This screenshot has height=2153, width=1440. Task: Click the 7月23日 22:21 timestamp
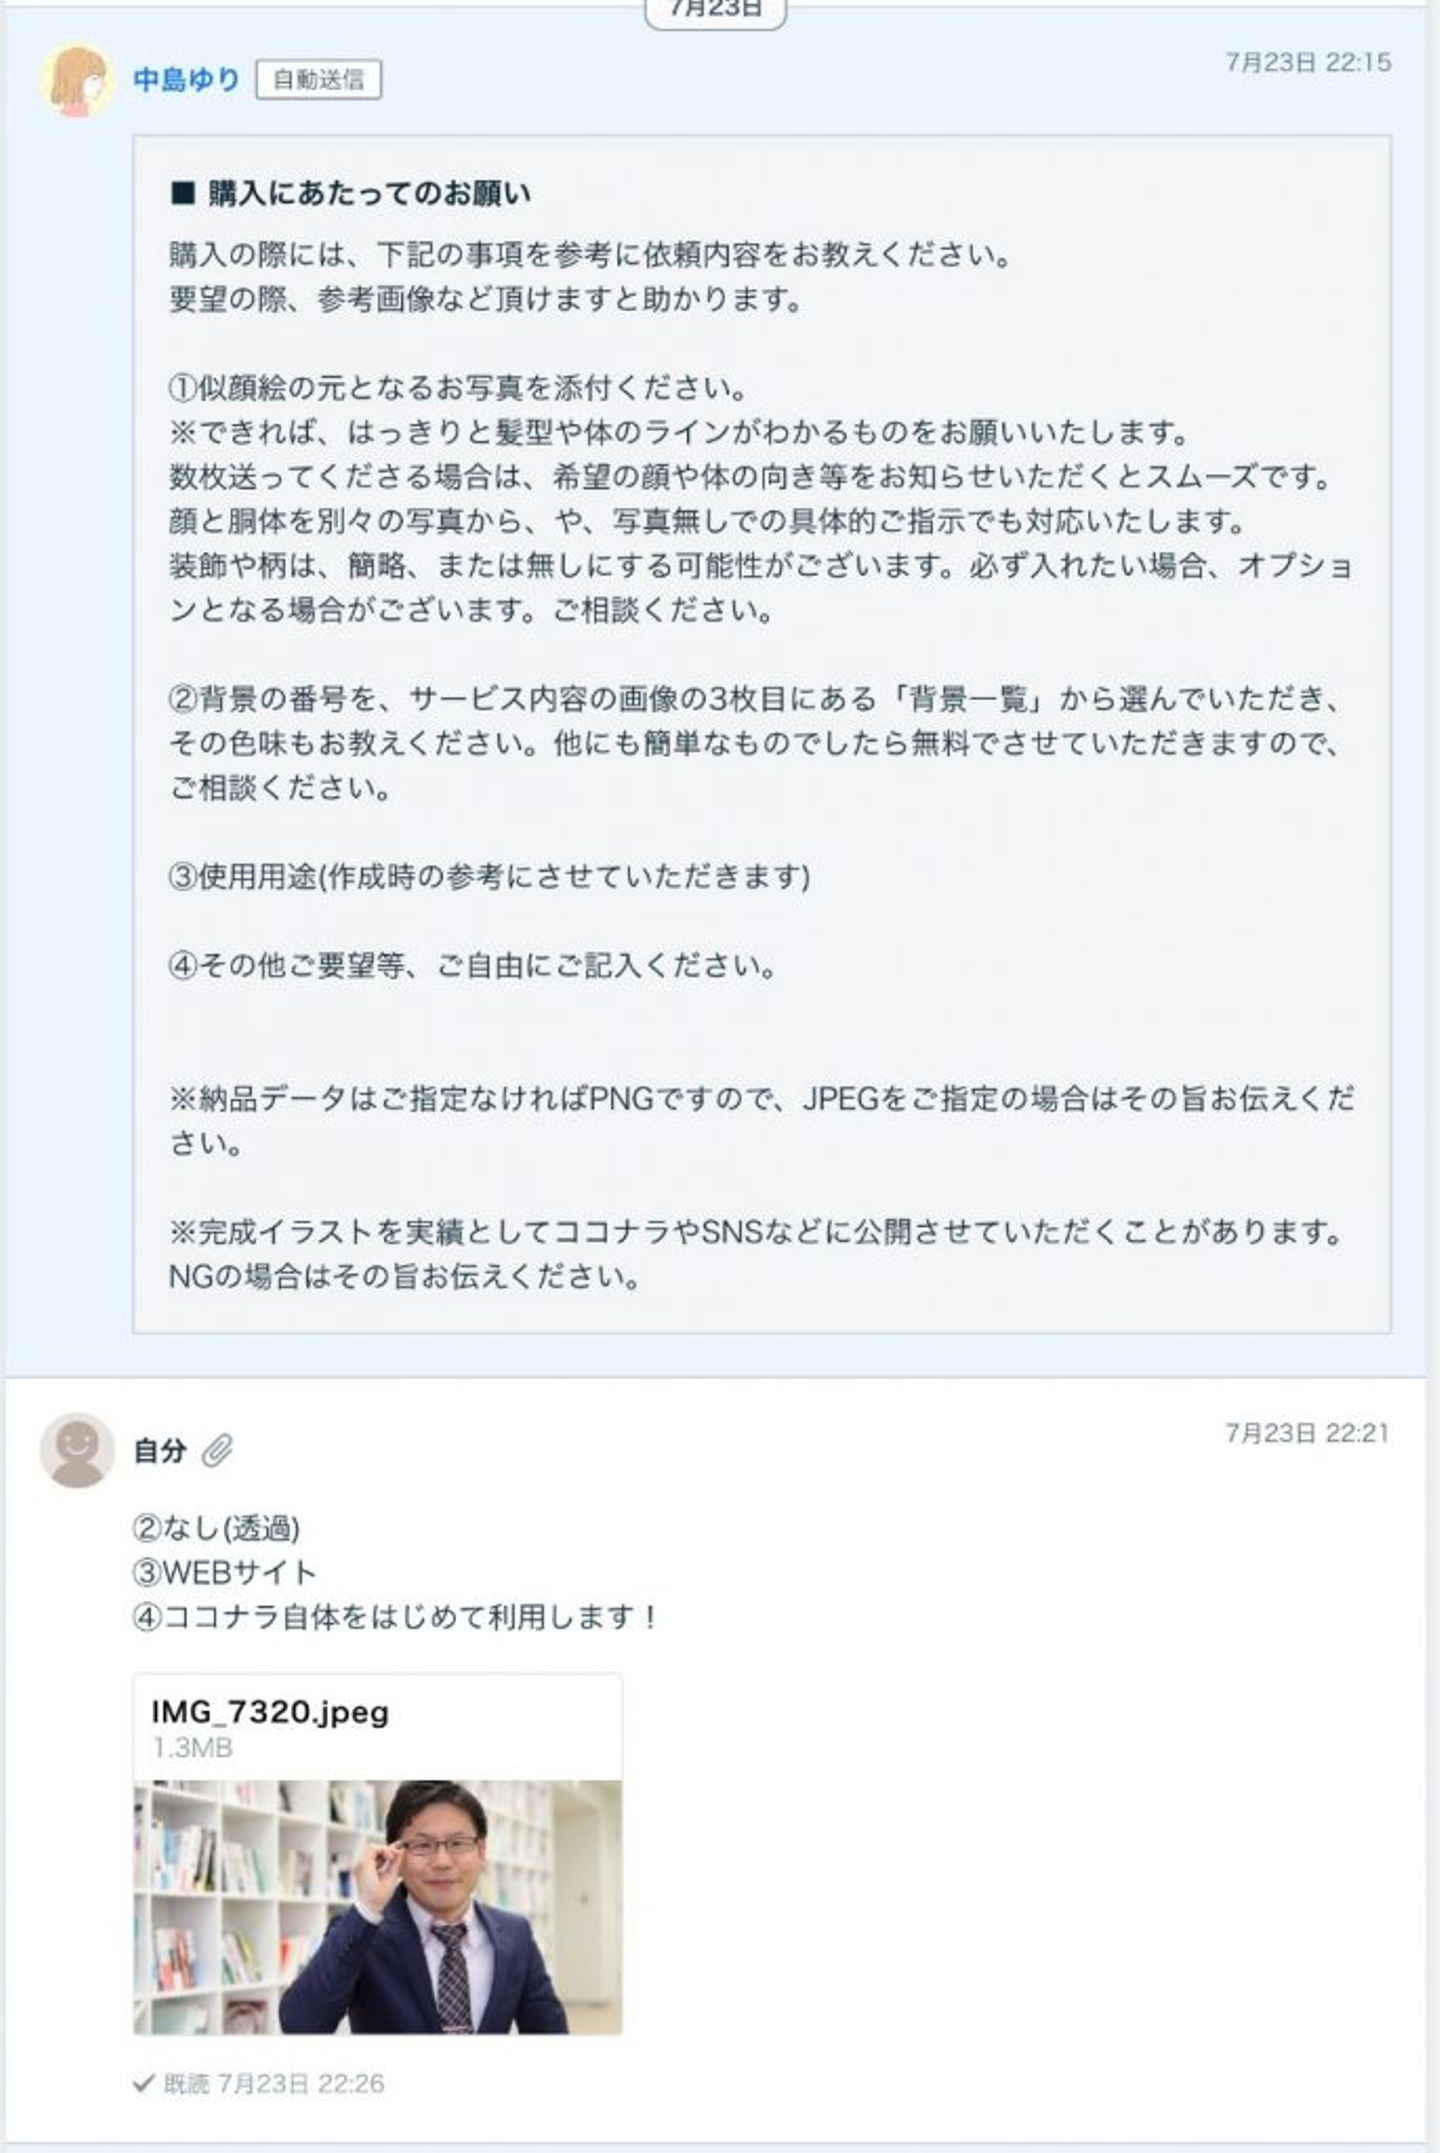[x=1307, y=1433]
